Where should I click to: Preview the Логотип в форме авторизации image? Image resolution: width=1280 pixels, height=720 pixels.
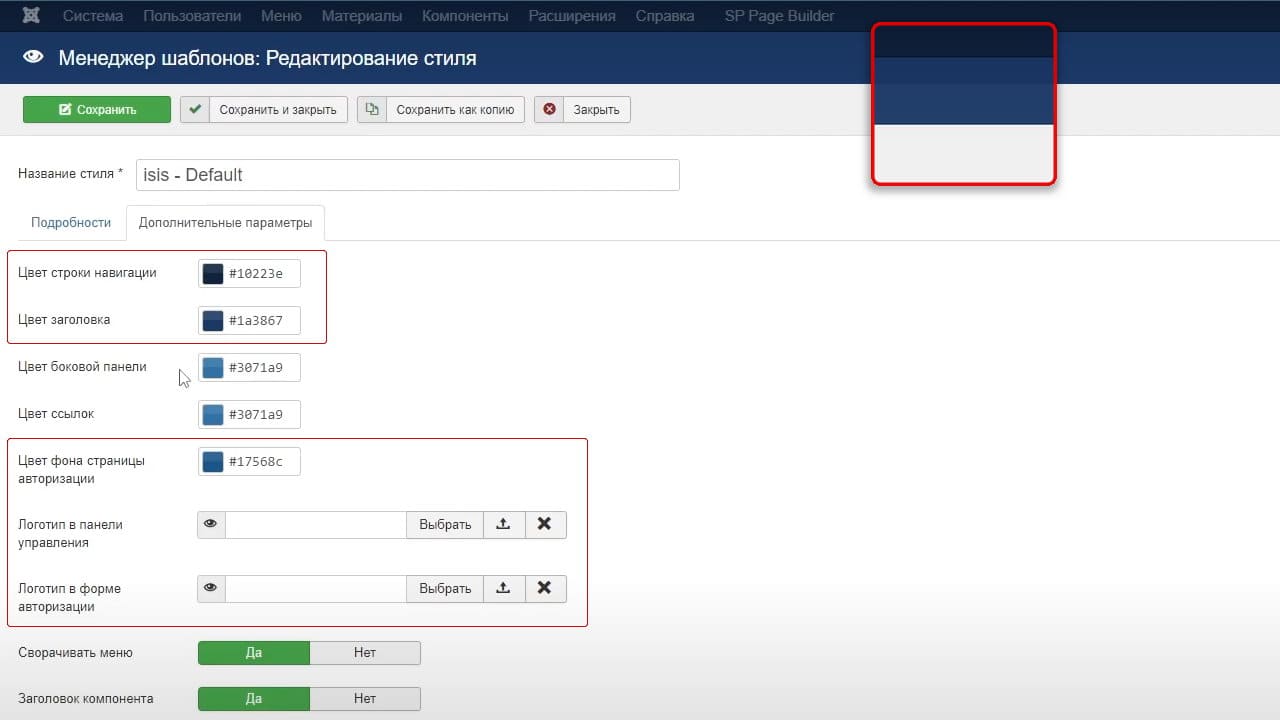click(211, 588)
